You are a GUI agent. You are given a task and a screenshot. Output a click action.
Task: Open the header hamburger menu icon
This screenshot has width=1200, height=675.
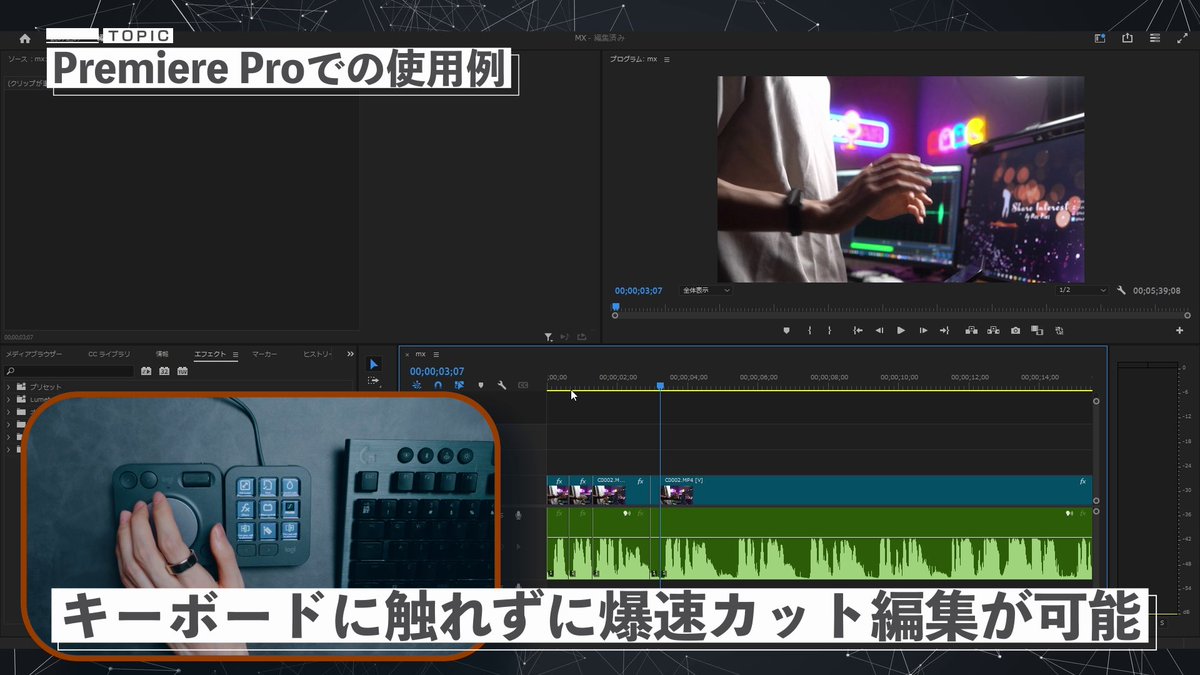[1154, 38]
